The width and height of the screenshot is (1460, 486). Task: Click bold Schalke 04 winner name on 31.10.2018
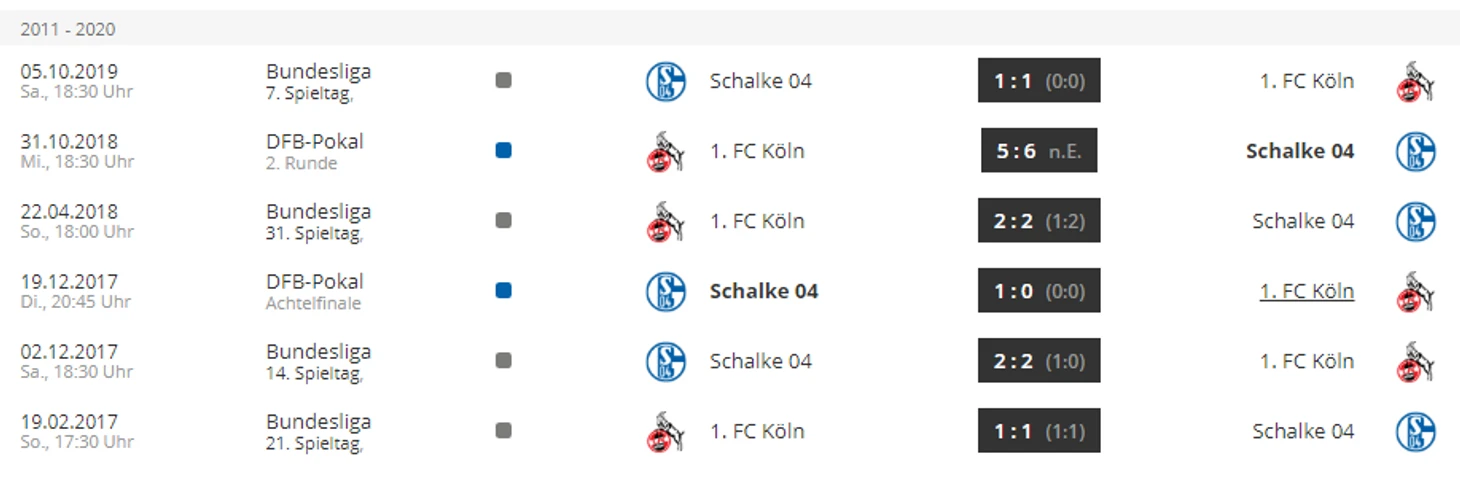coord(1299,151)
